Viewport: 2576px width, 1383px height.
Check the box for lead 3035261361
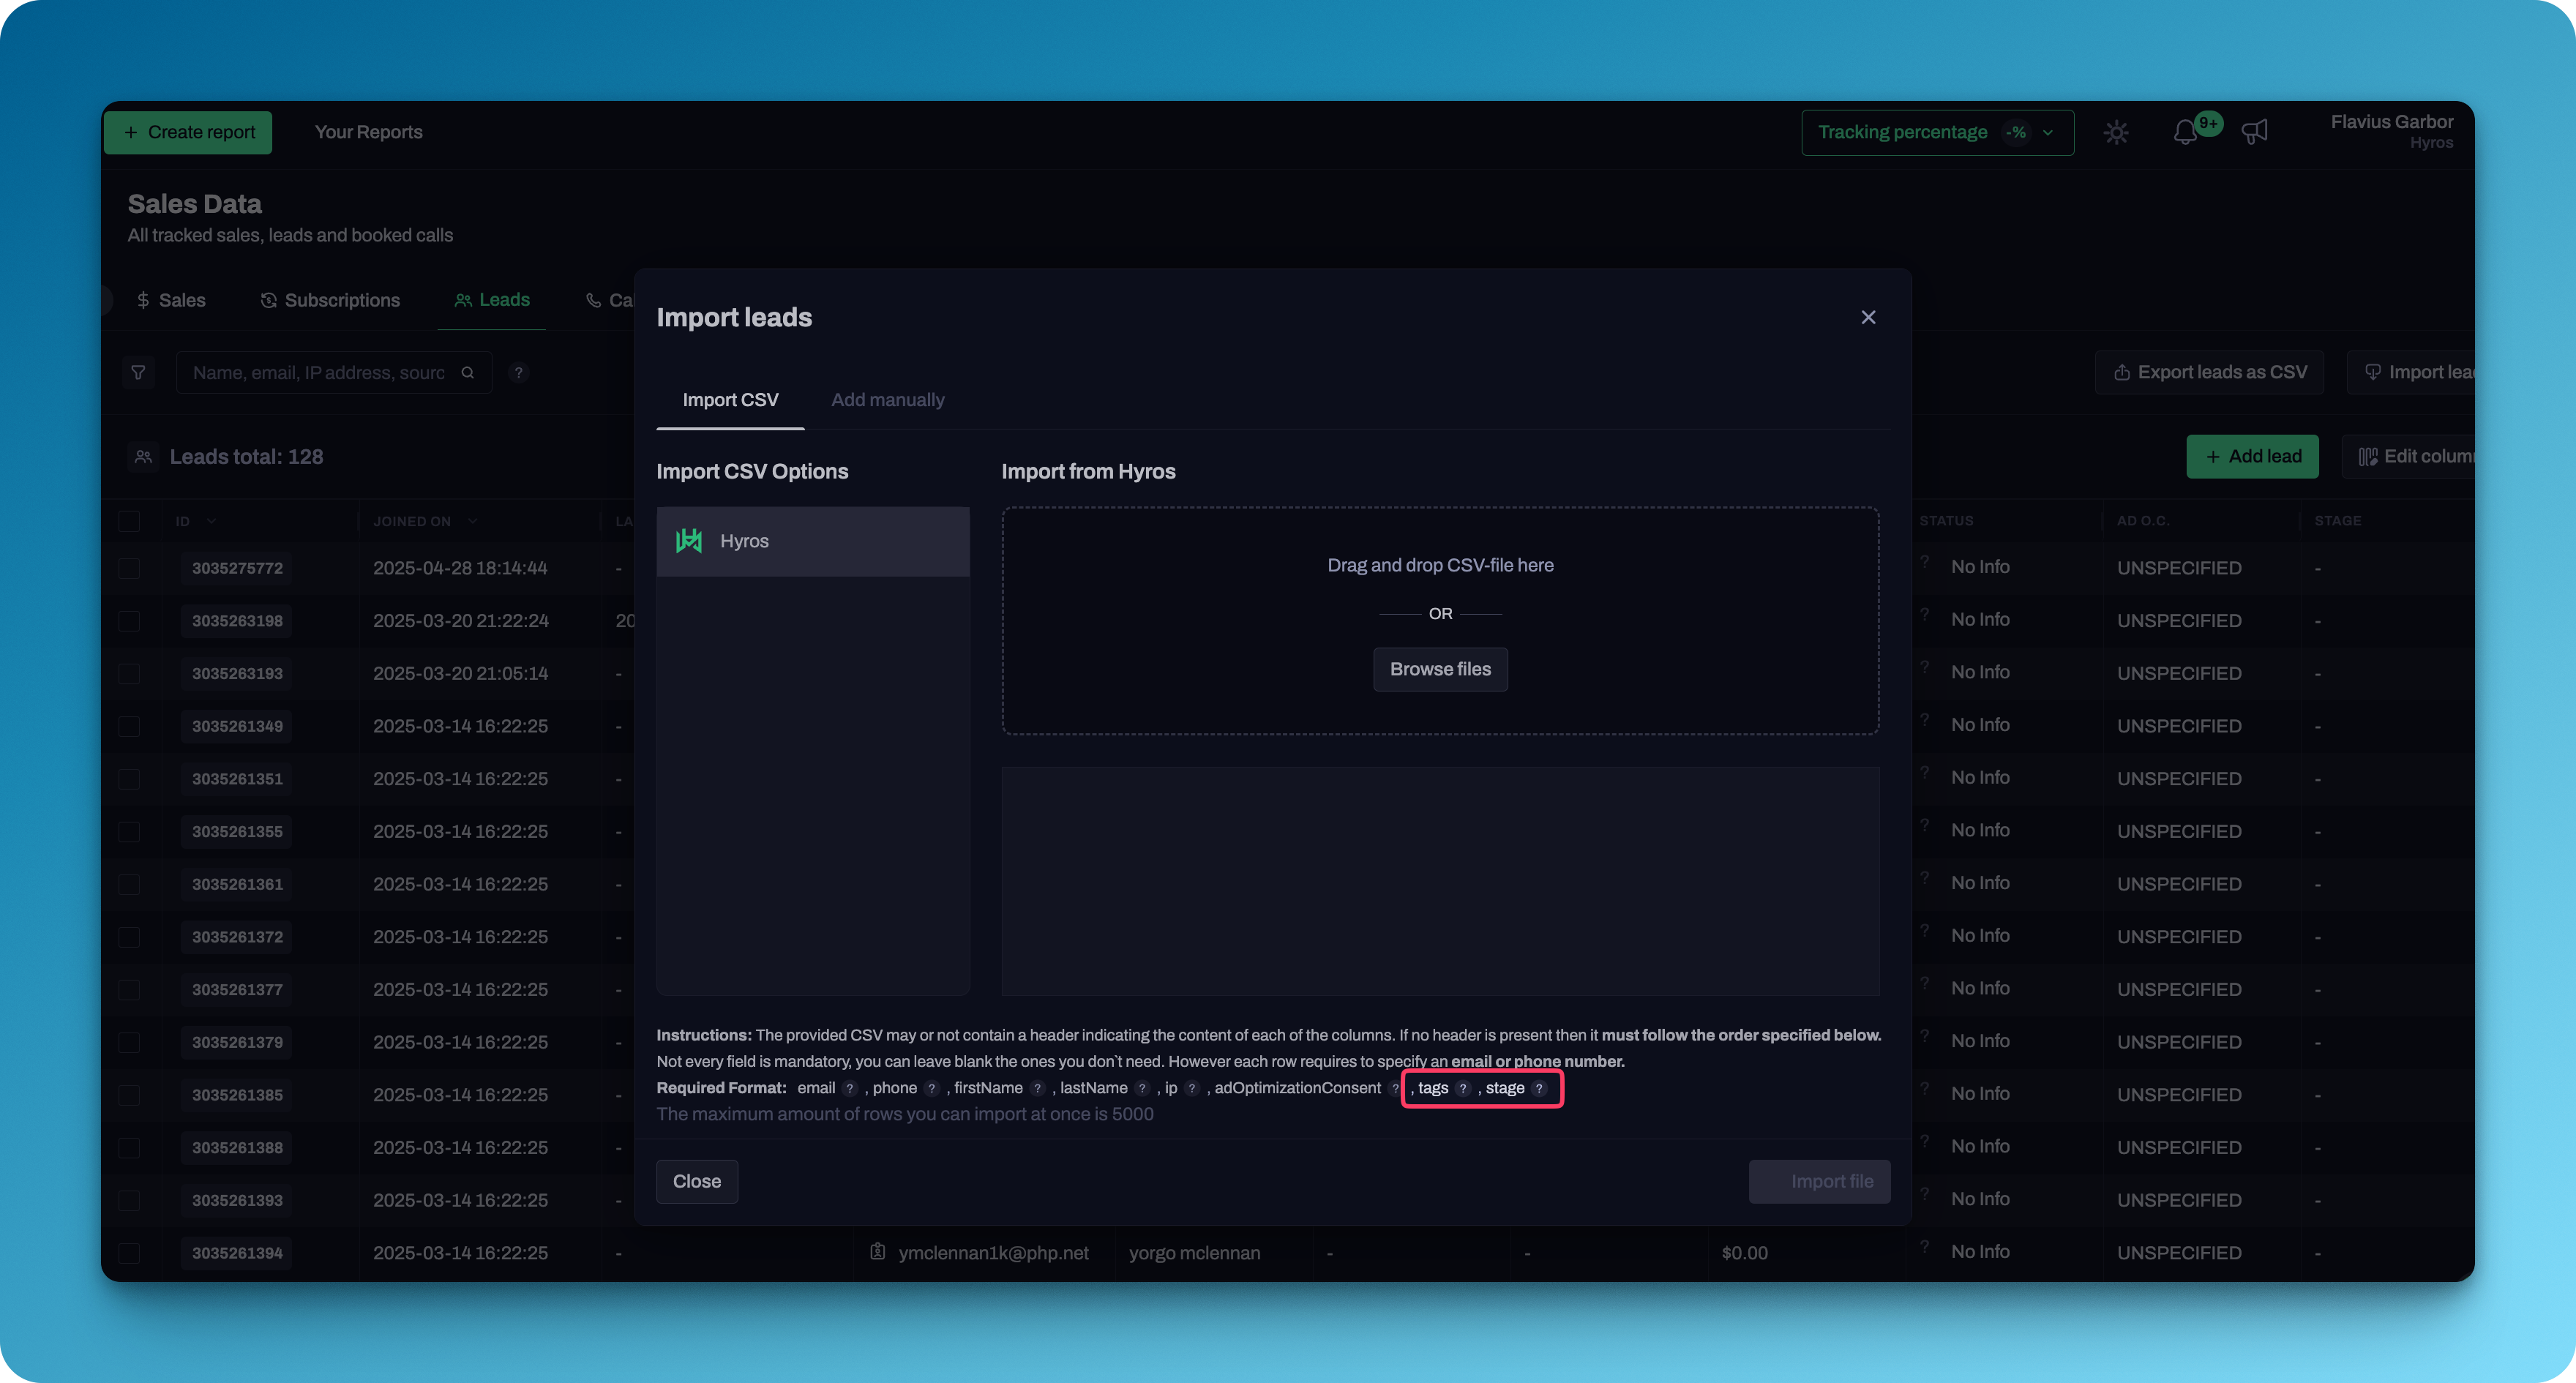[x=129, y=884]
